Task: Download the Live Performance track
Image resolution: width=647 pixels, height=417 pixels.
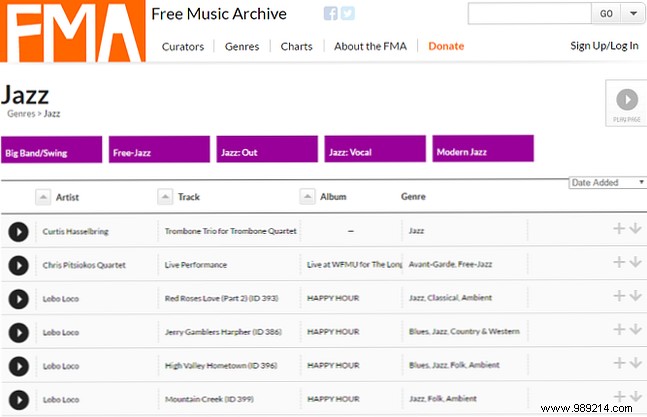Action: pyautogui.click(x=635, y=262)
